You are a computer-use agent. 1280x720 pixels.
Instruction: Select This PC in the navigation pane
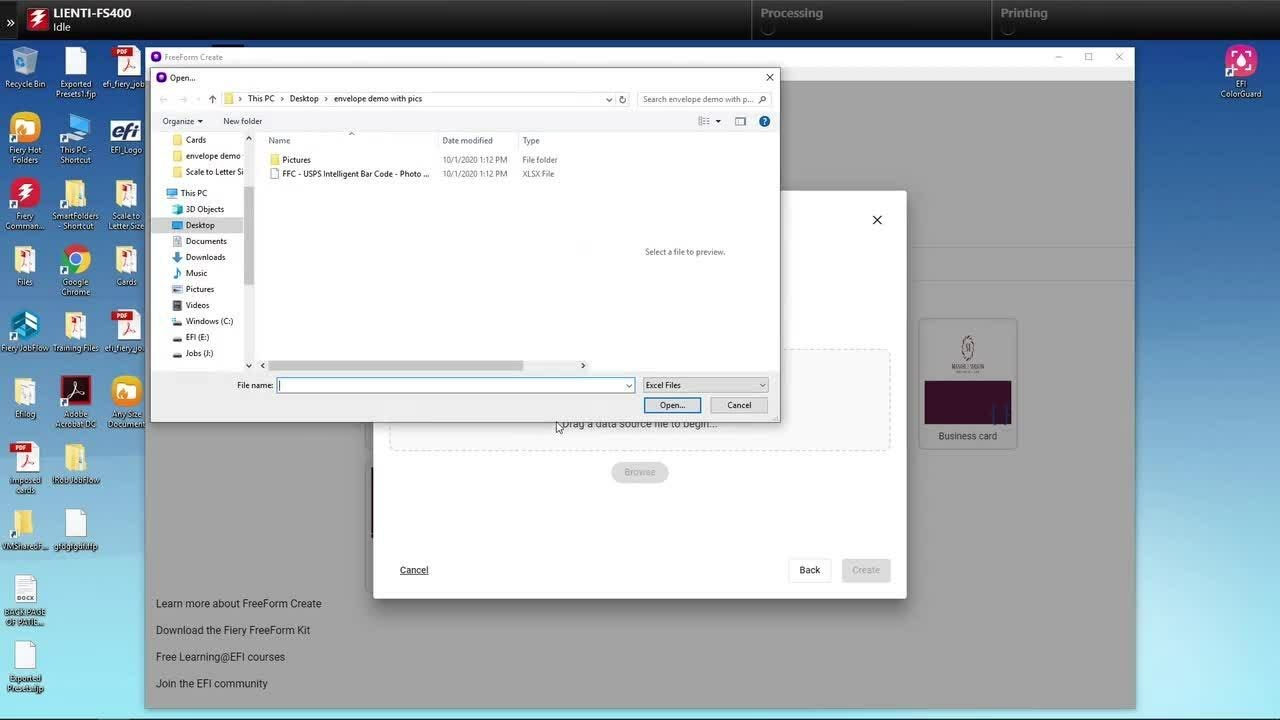(194, 193)
